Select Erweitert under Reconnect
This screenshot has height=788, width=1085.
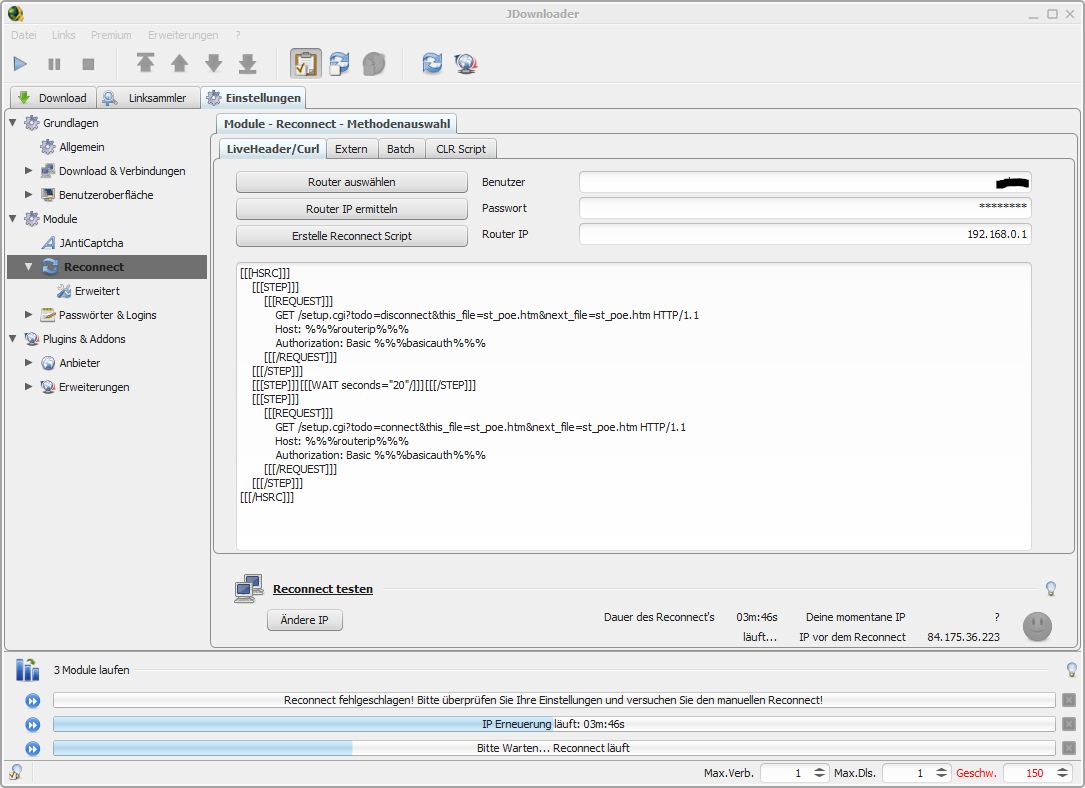(x=89, y=291)
